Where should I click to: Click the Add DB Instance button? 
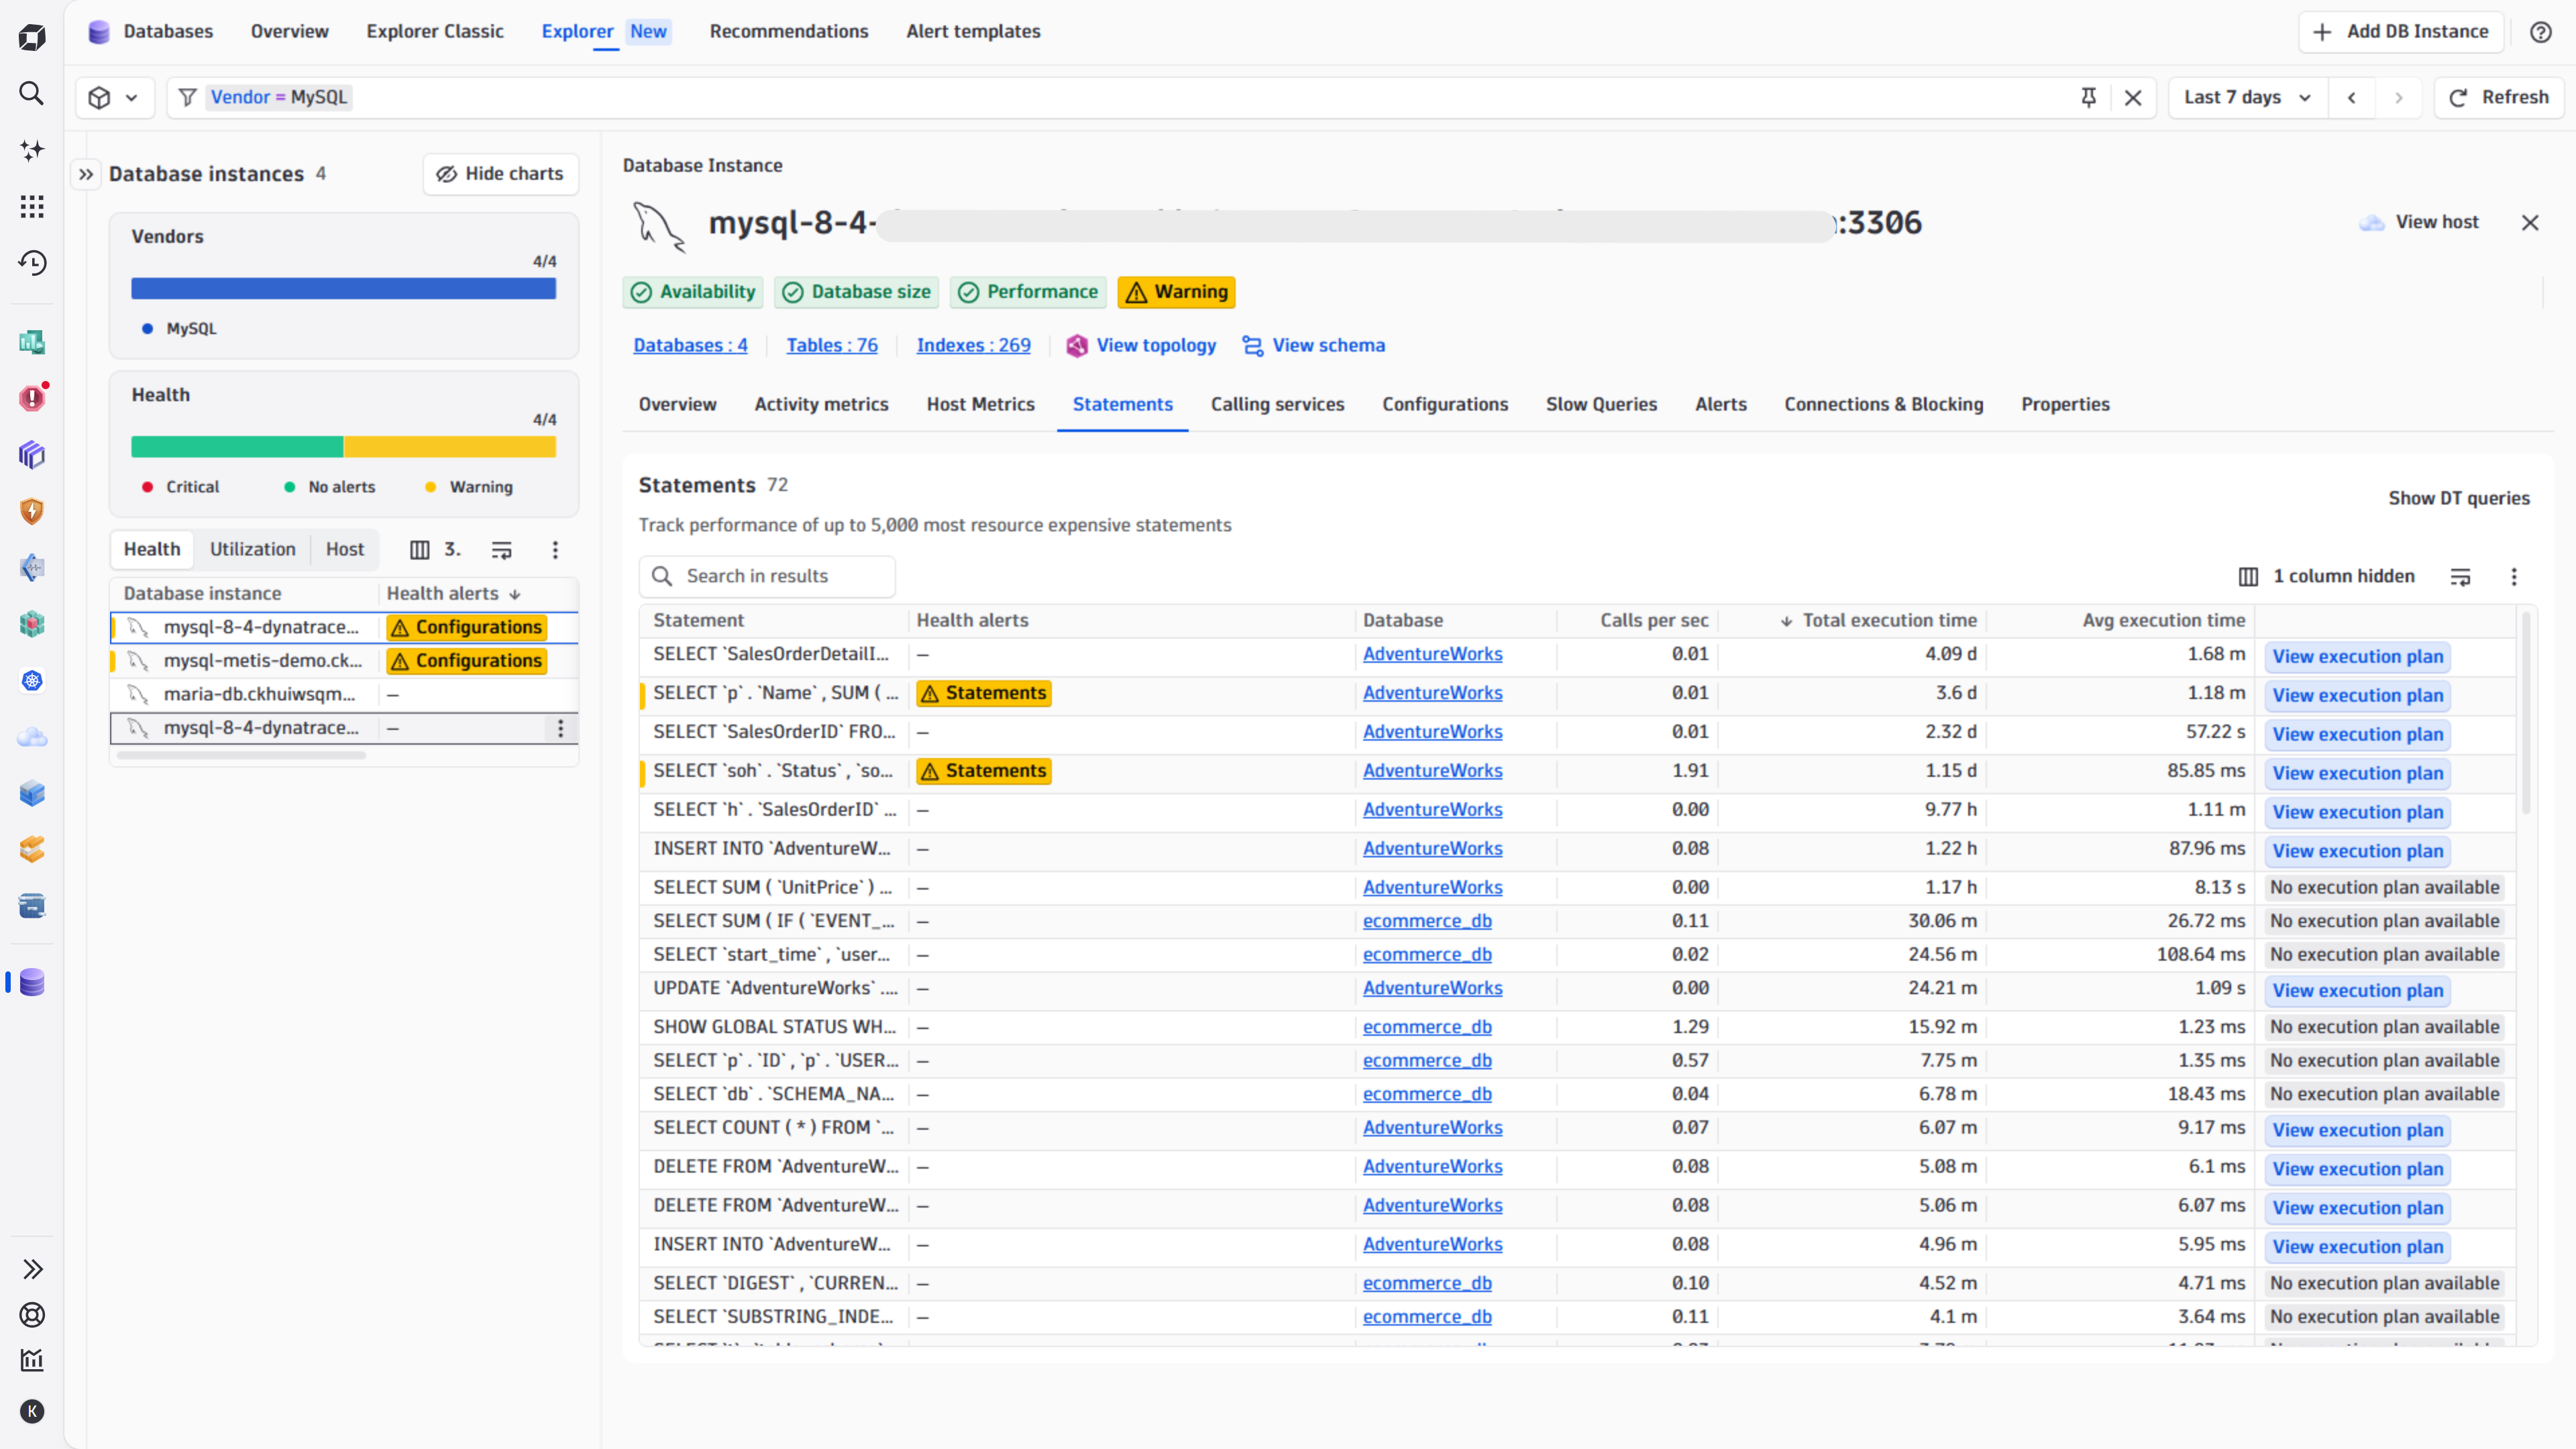pyautogui.click(x=2401, y=32)
